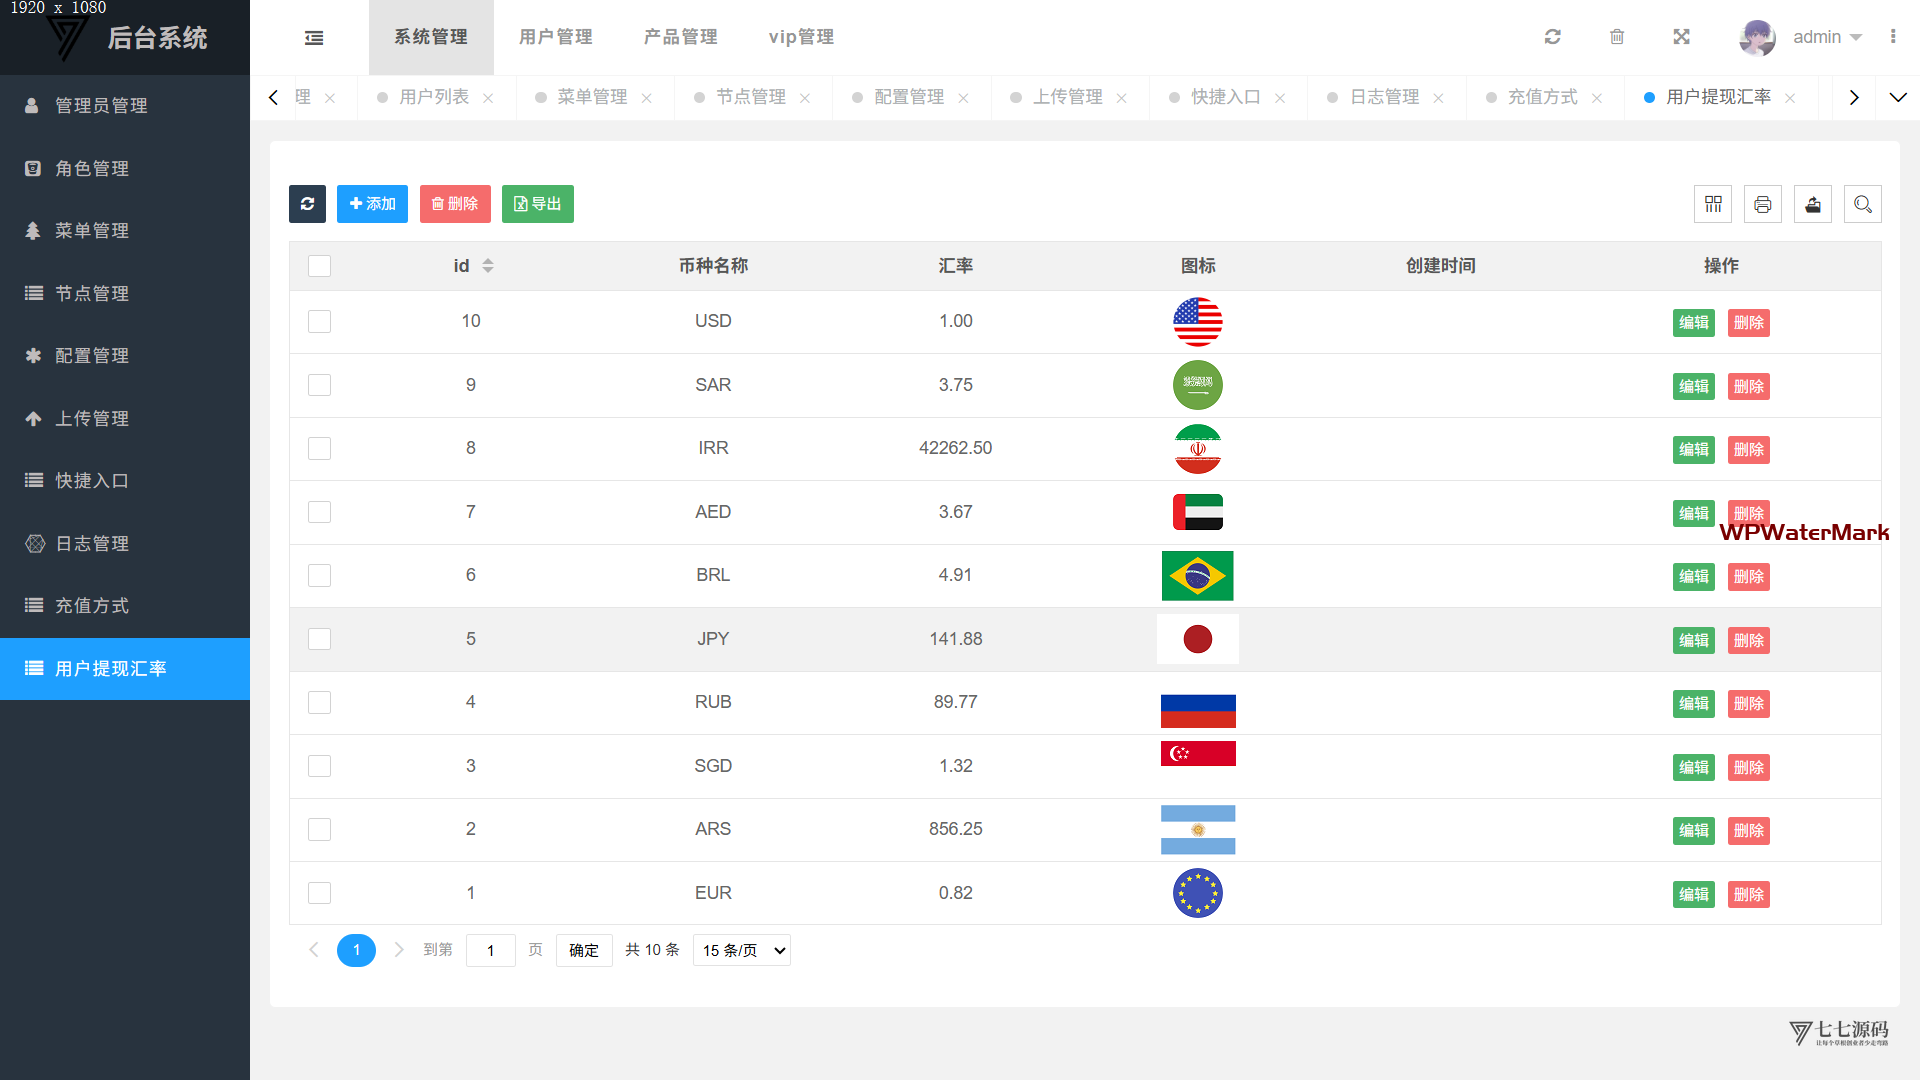The image size is (1920, 1080).
Task: Click the dark table refresh button
Action: (x=307, y=204)
